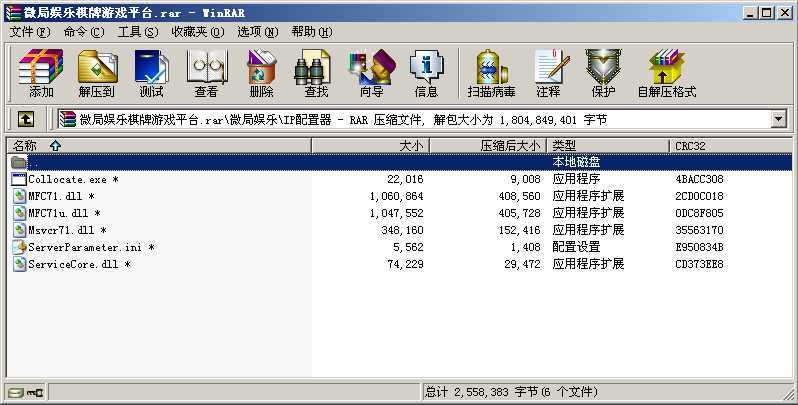Go up one folder with arrow button
This screenshot has height=405, width=798.
tap(26, 120)
